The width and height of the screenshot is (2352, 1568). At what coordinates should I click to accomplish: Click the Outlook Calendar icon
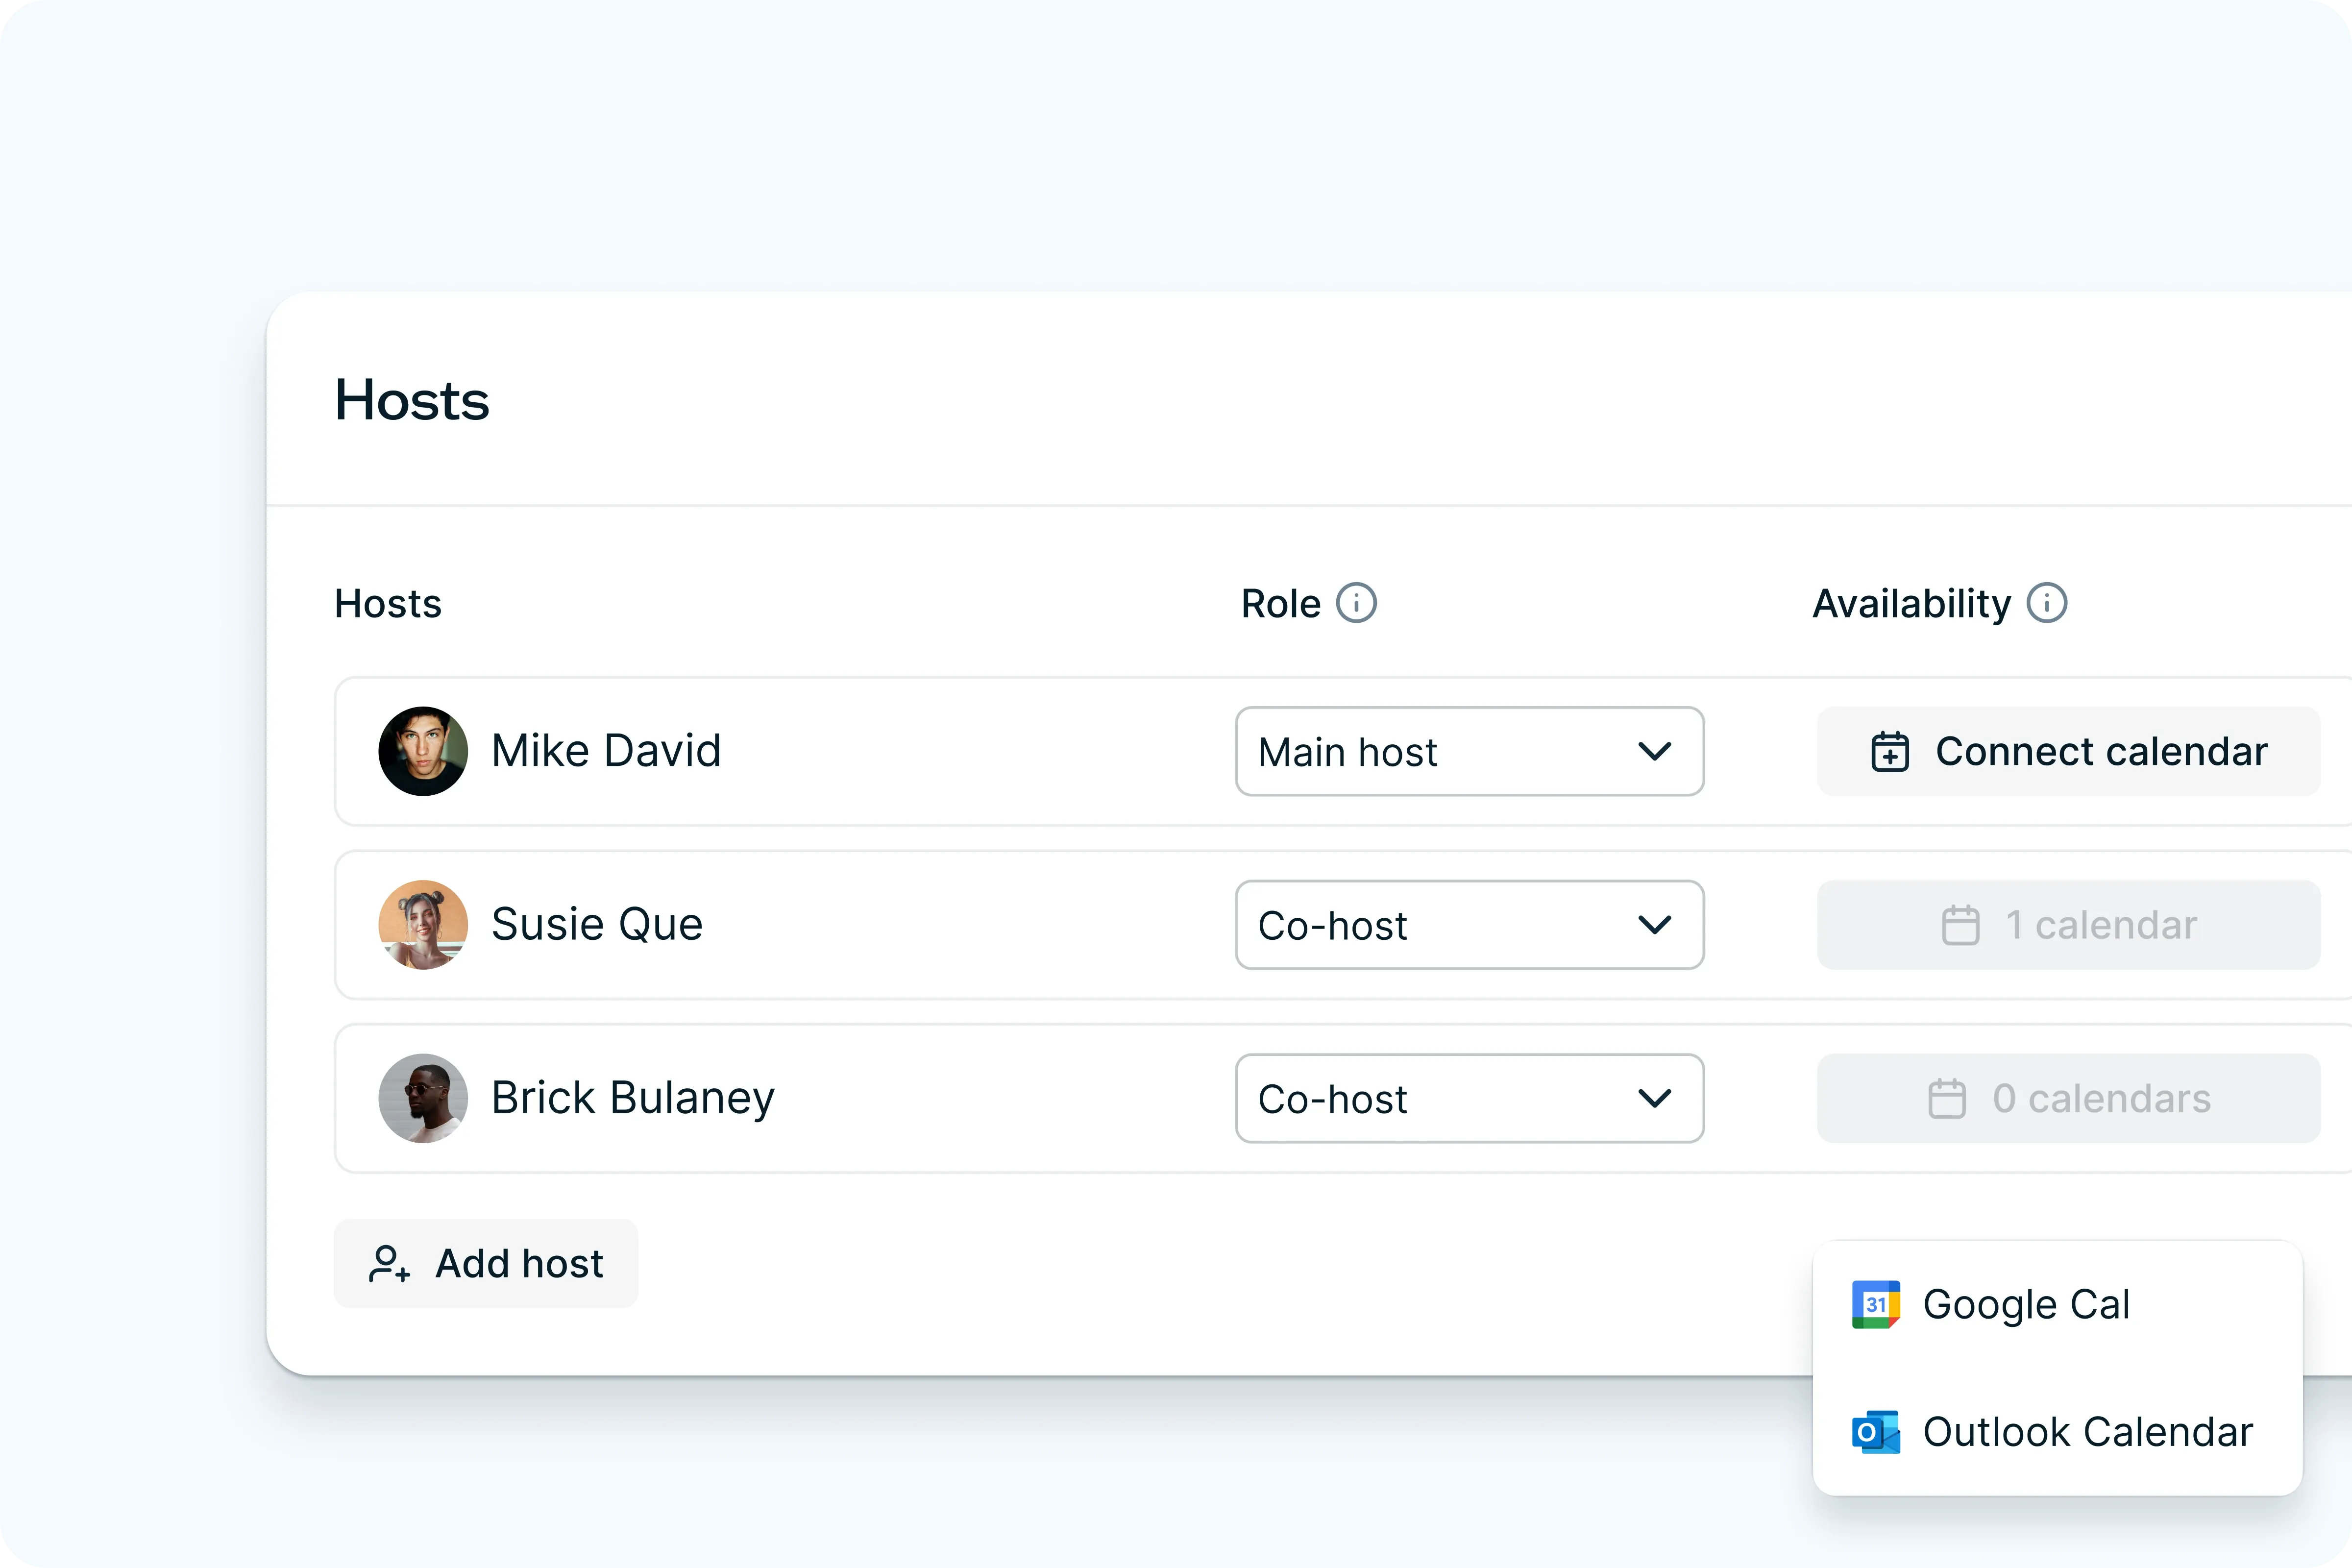click(1875, 1432)
